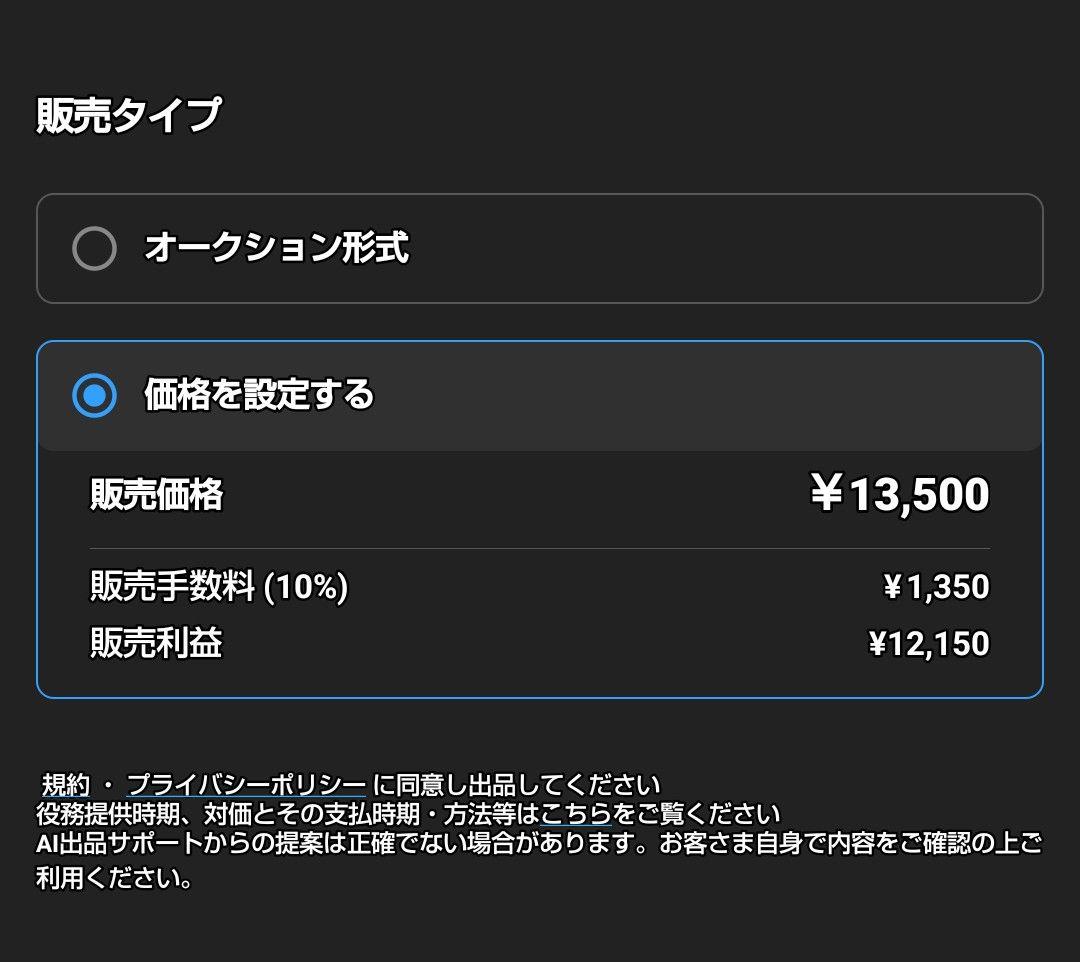Click the 役務提供時期 notice text
1080x962 pixels.
point(287,813)
